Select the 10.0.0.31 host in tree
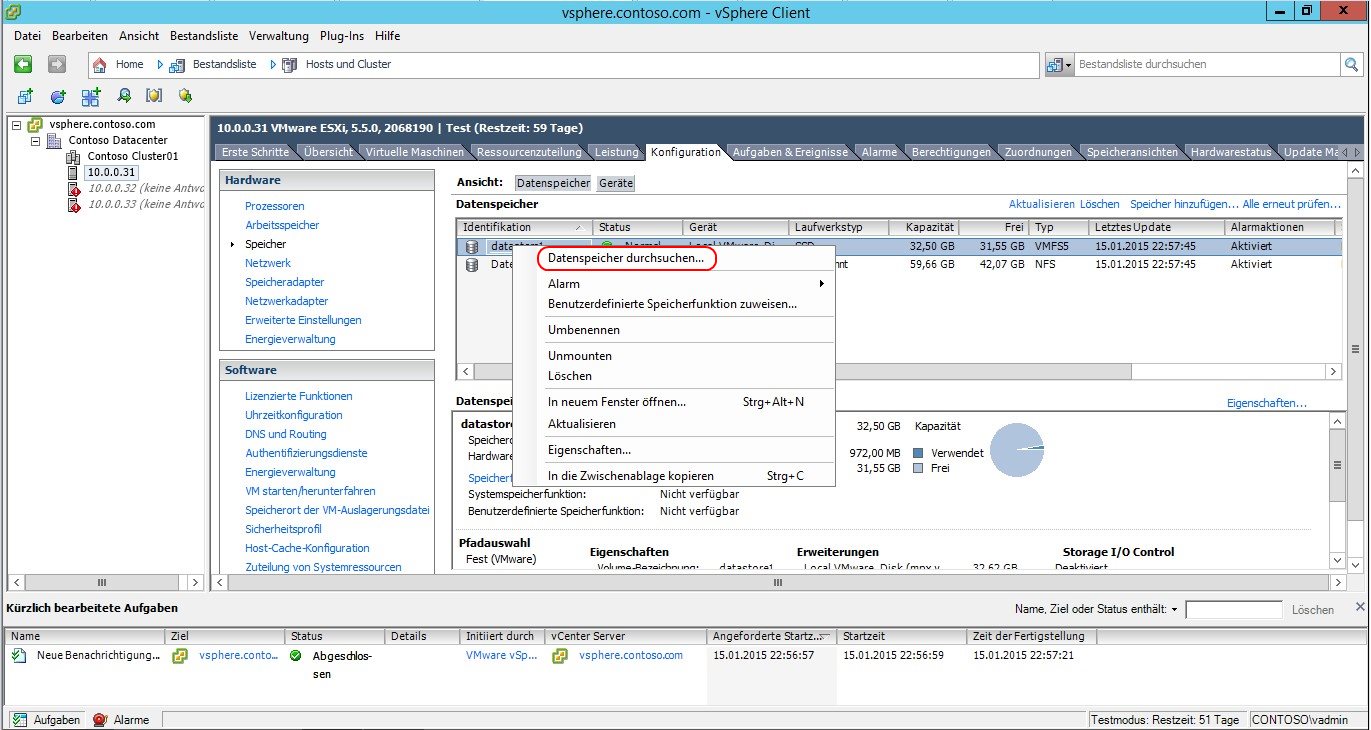Image resolution: width=1371 pixels, height=730 pixels. click(x=110, y=173)
